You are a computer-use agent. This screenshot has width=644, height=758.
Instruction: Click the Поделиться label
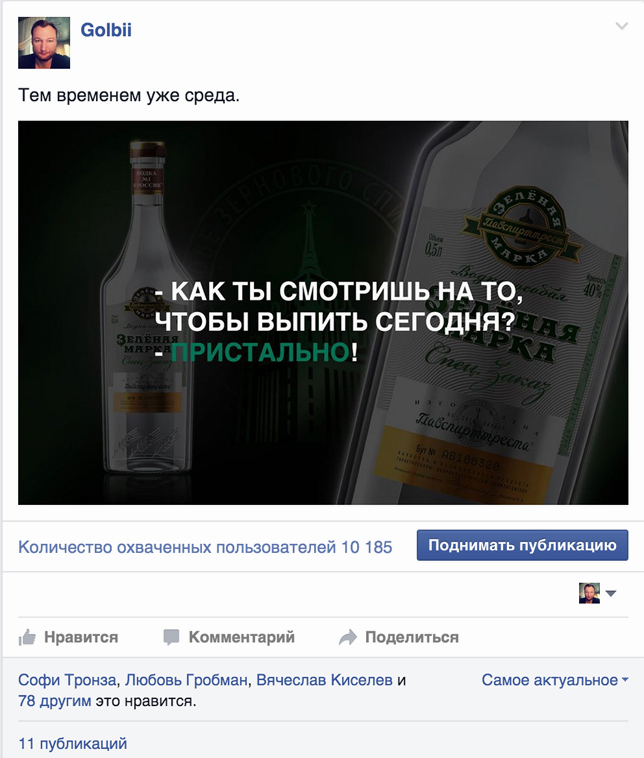click(412, 637)
